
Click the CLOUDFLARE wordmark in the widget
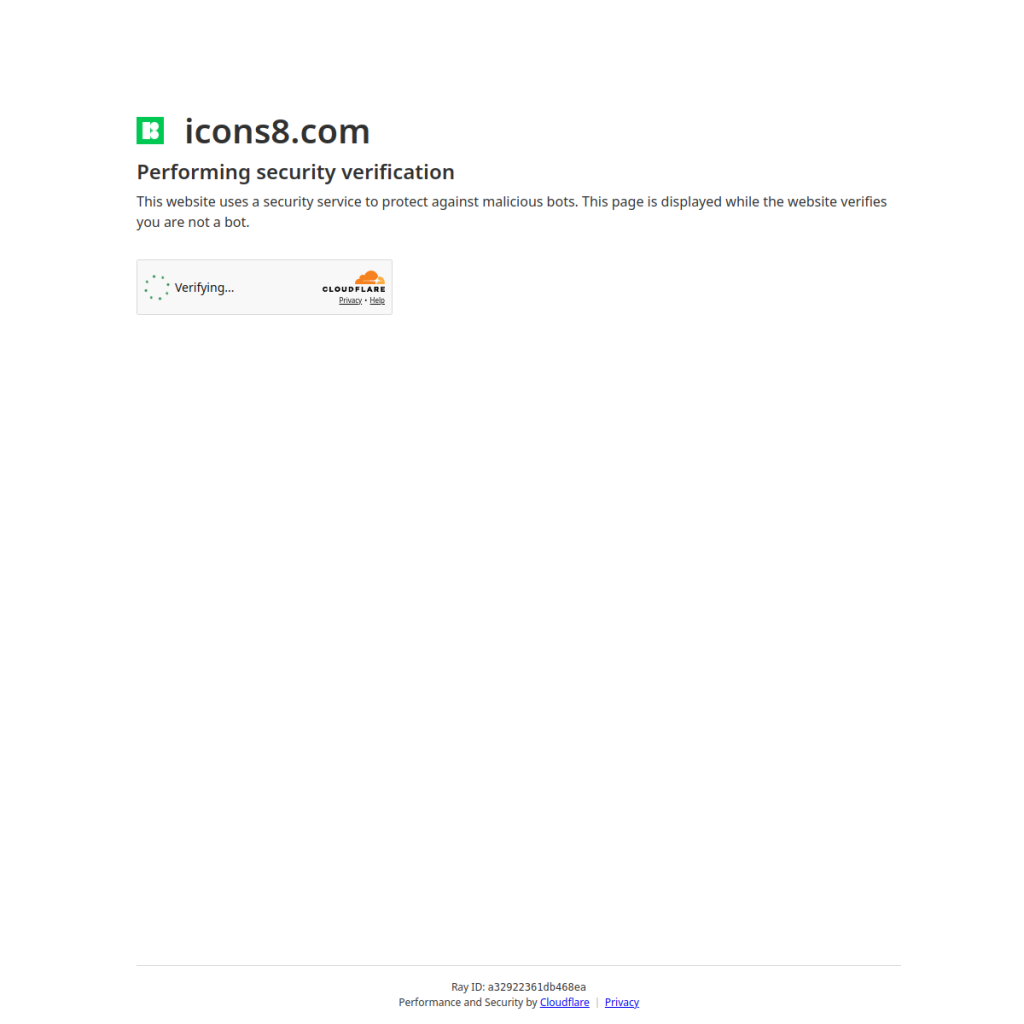pyautogui.click(x=353, y=289)
